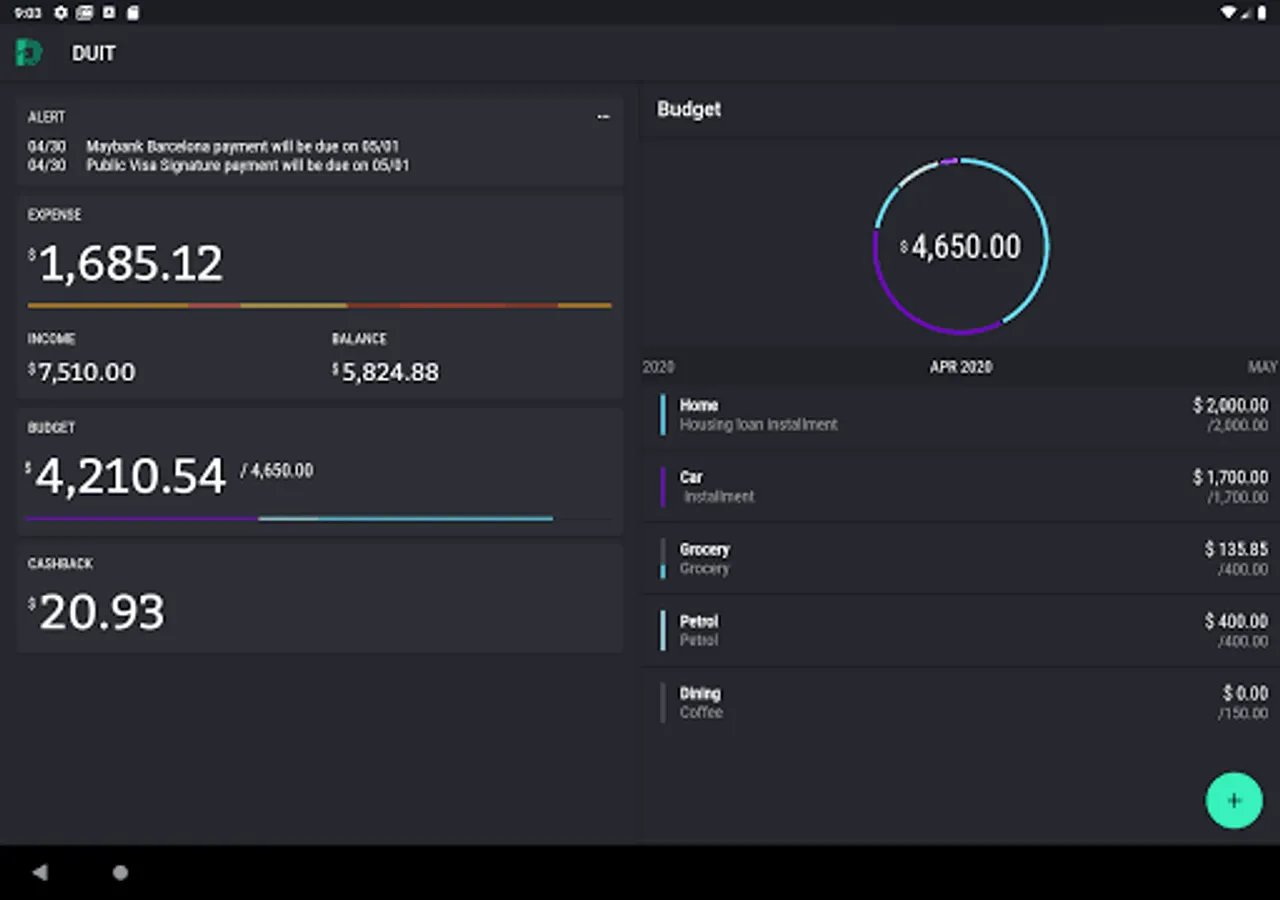The height and width of the screenshot is (900, 1280).
Task: Open the settings gear in the status bar
Action: [x=61, y=13]
